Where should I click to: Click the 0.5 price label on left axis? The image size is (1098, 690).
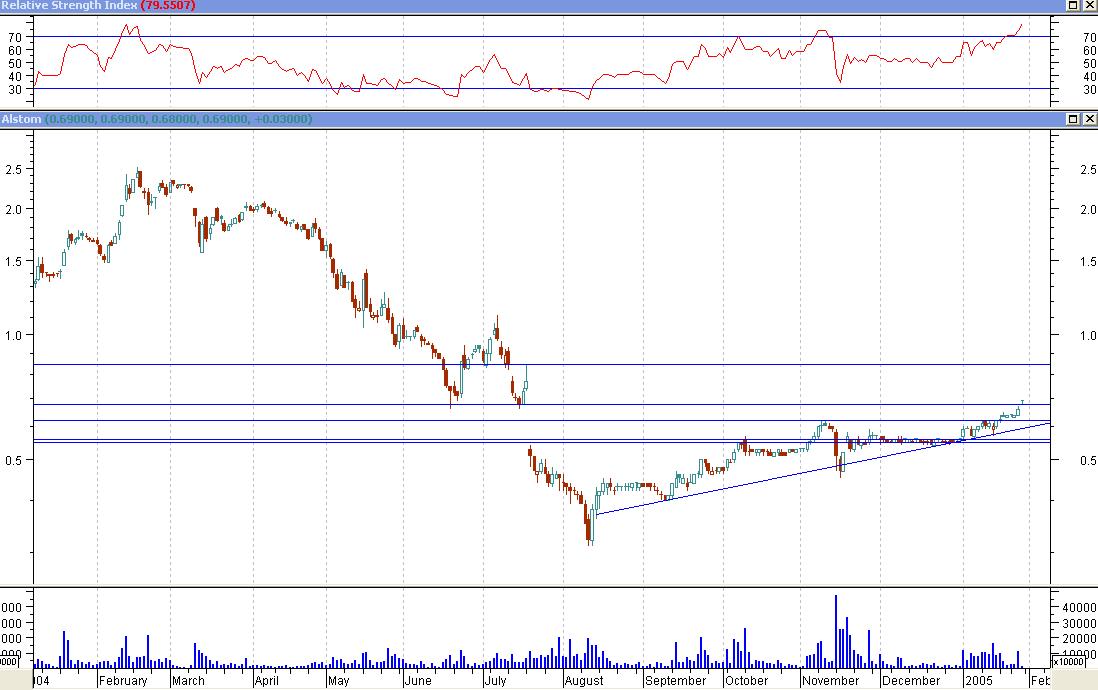tap(13, 460)
